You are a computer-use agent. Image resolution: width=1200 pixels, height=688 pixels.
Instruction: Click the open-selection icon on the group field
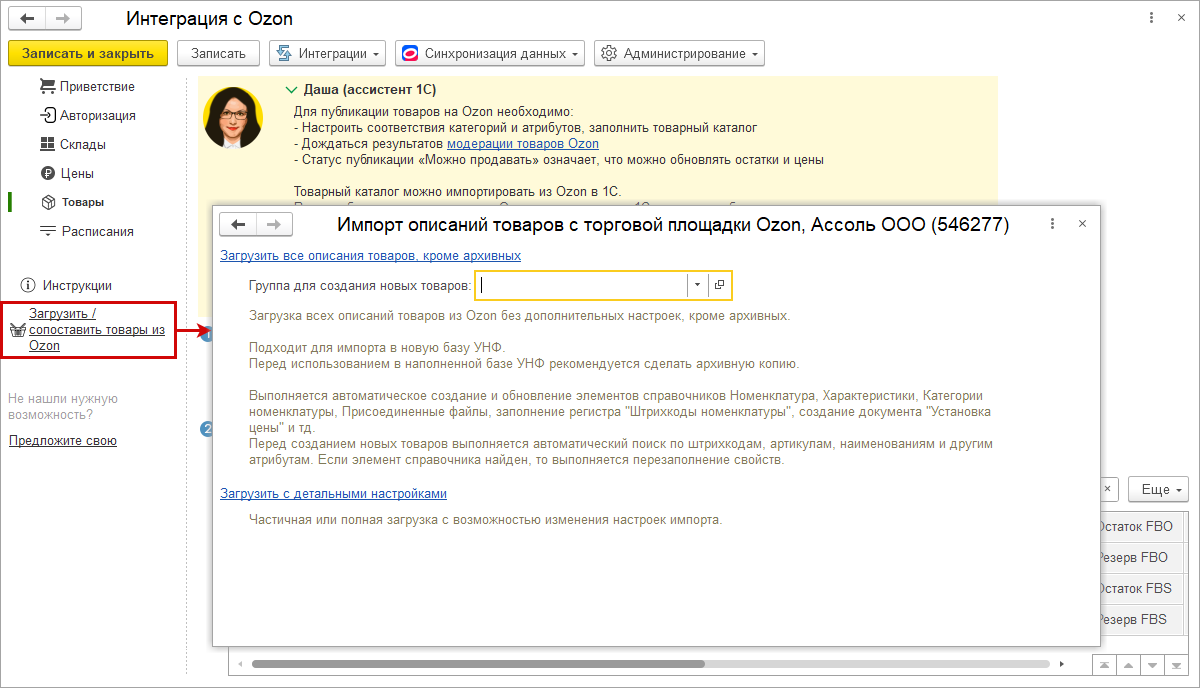tap(720, 285)
